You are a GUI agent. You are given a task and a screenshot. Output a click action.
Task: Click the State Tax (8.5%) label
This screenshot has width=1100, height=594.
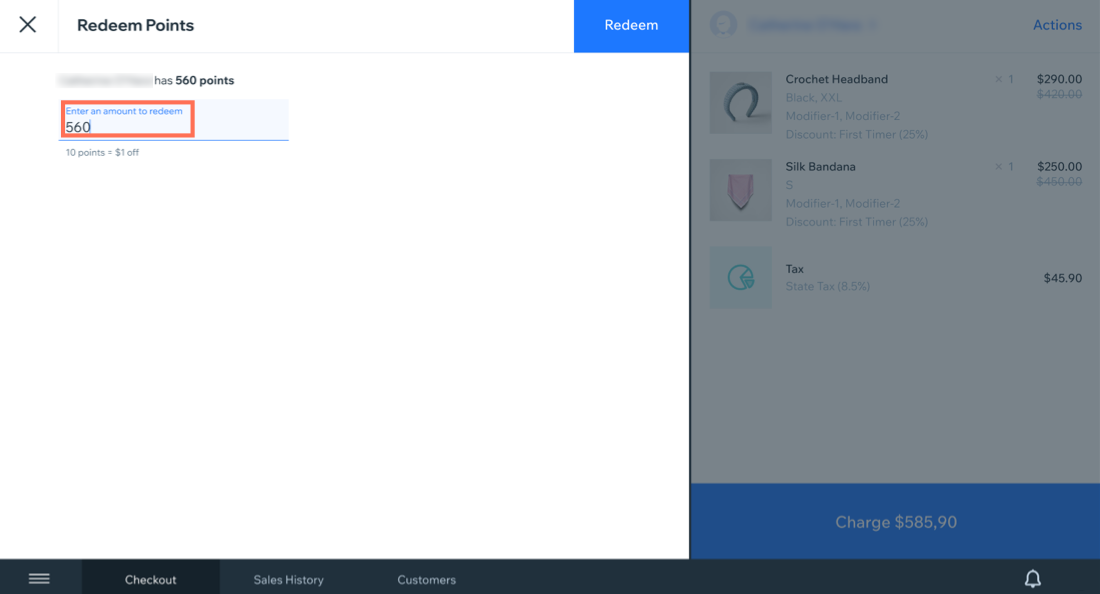827,286
